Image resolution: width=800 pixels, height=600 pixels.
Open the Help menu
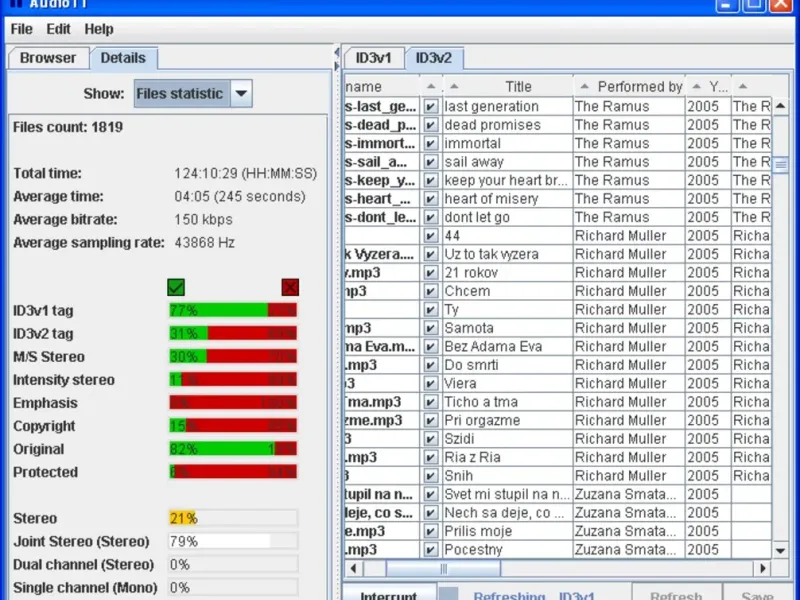coord(98,29)
